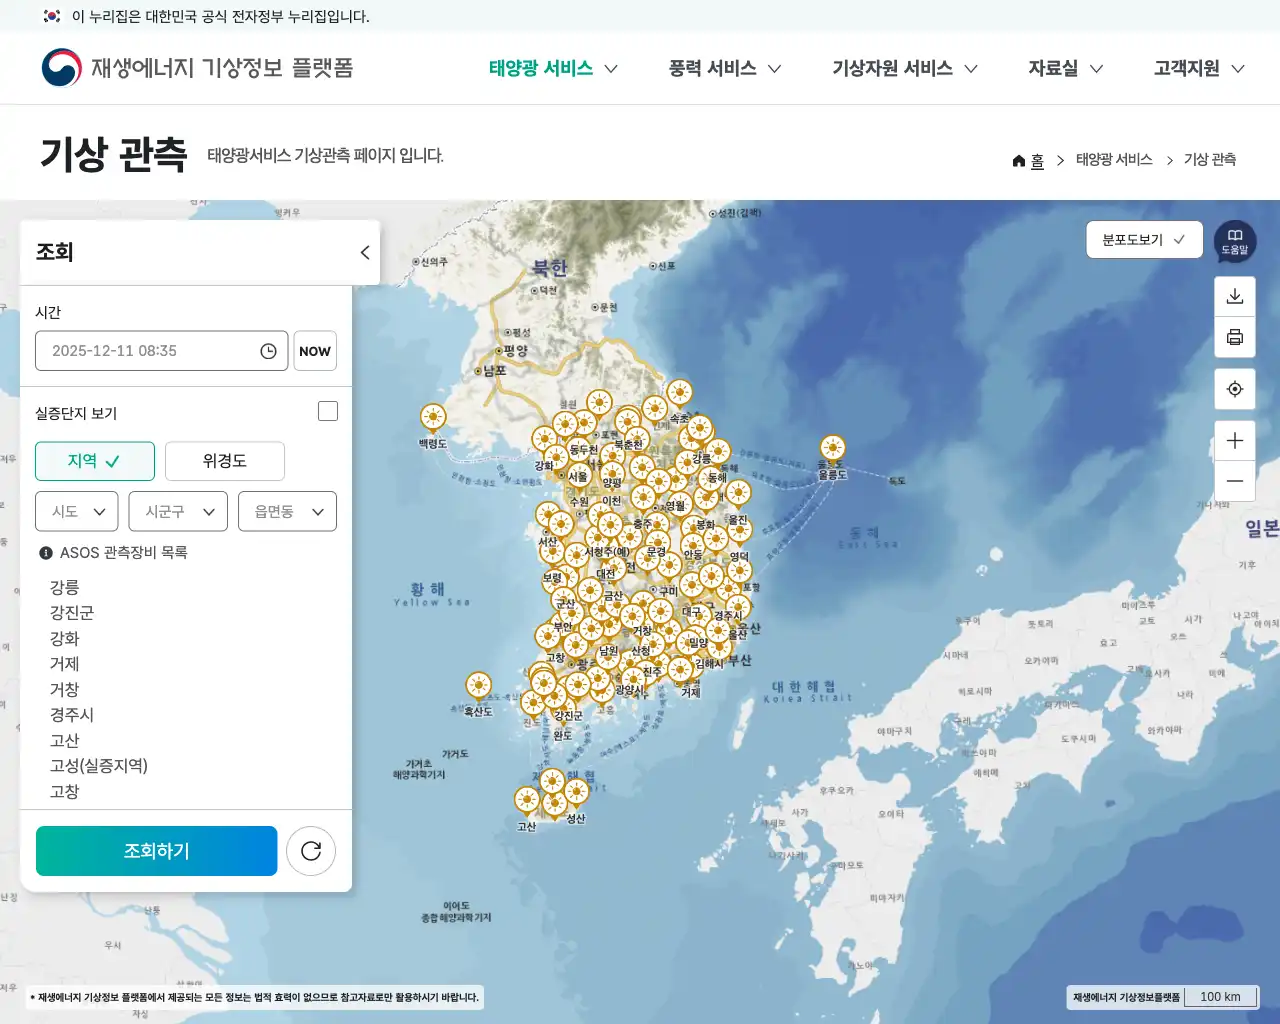Image resolution: width=1280 pixels, height=1024 pixels.
Task: Click the plus icon to zoom in map
Action: (1234, 439)
